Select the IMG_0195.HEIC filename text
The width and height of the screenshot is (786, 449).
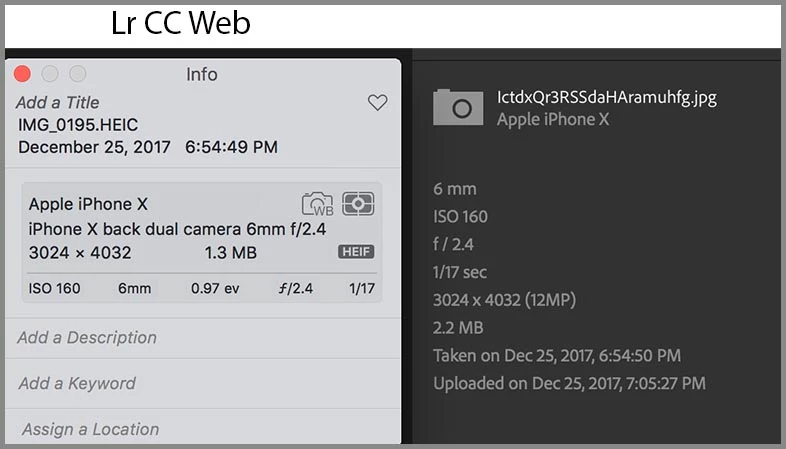pyautogui.click(x=78, y=125)
